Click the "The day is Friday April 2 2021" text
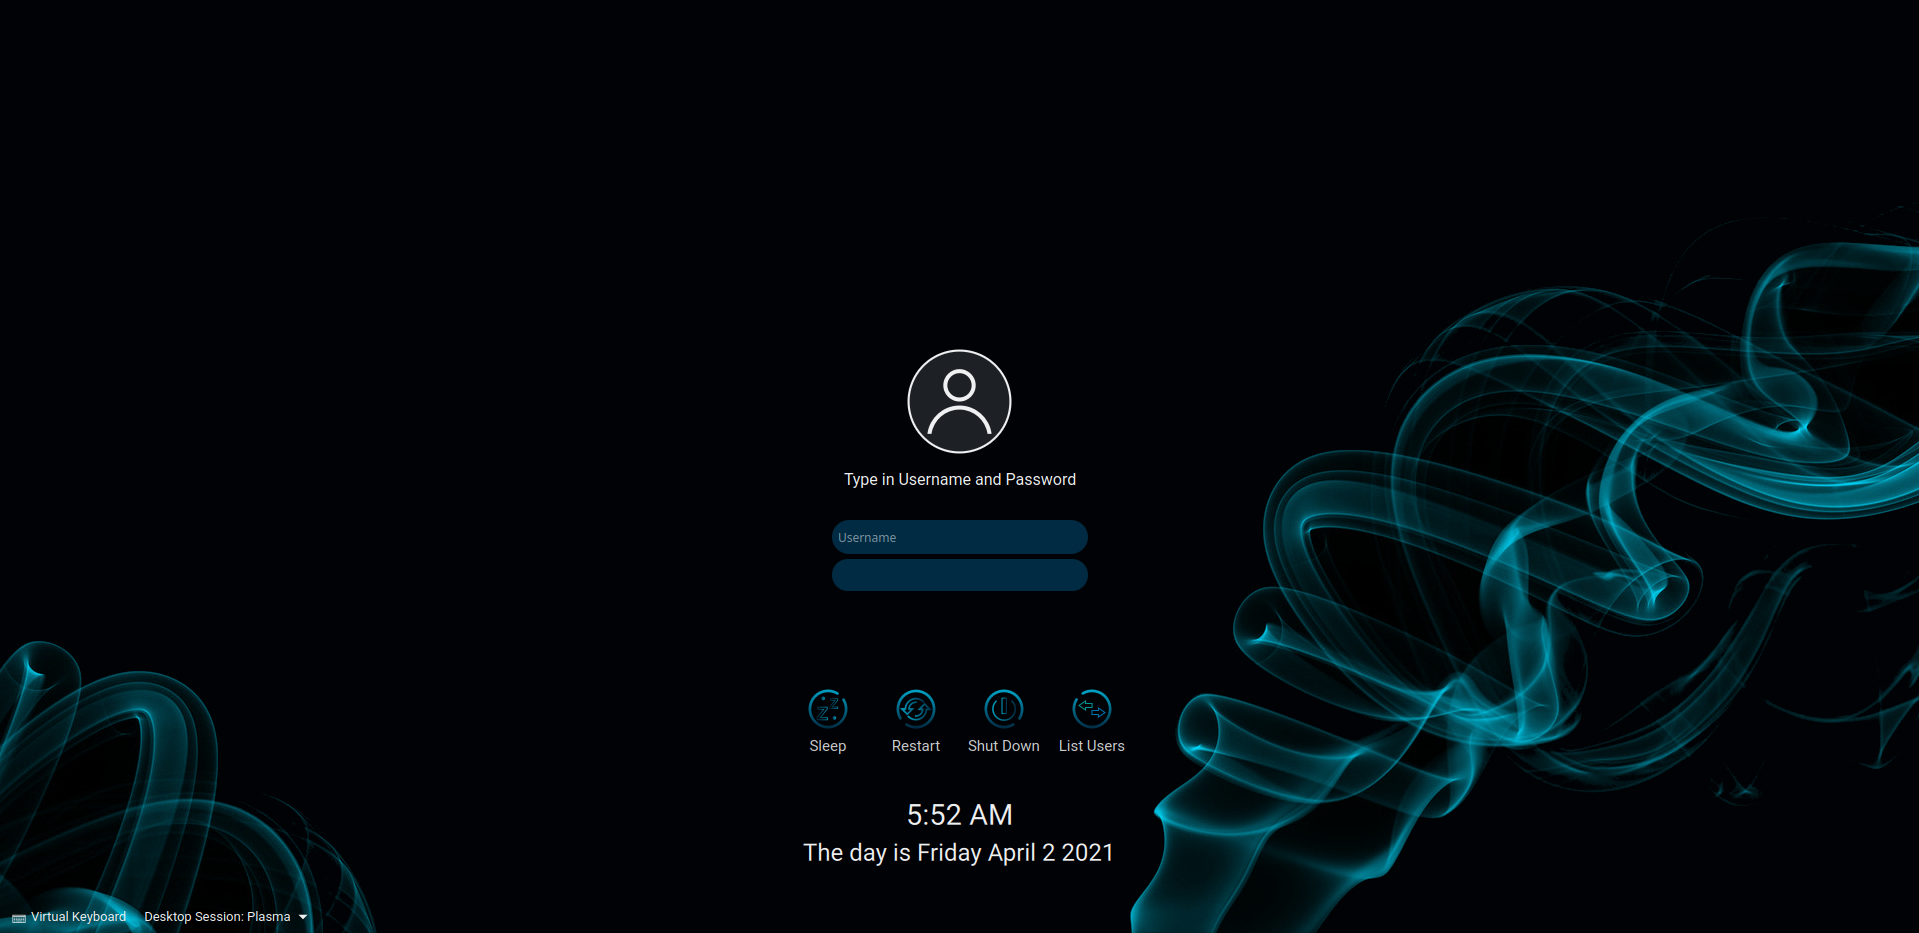This screenshot has width=1919, height=933. pos(958,853)
